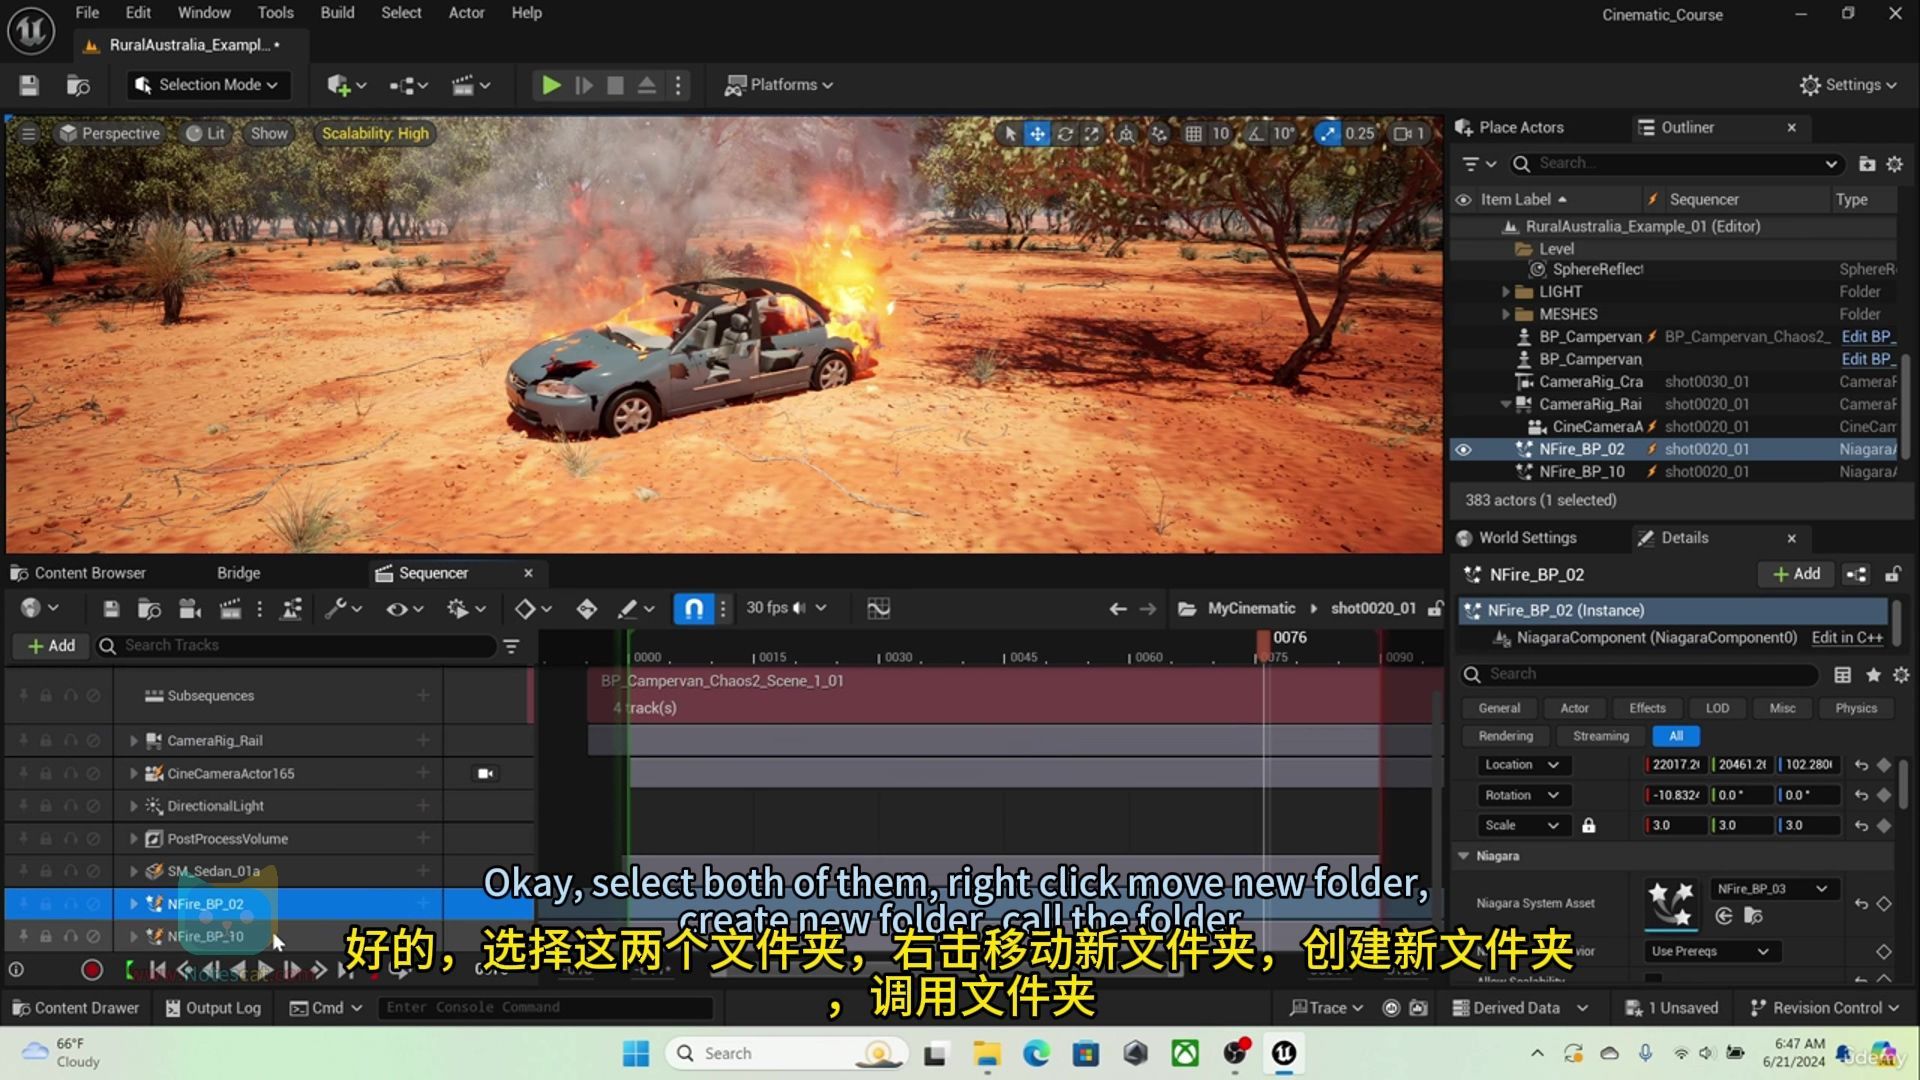Viewport: 1920px width, 1080px height.
Task: Select the Effects filter in the Details panel
Action: pos(1647,708)
